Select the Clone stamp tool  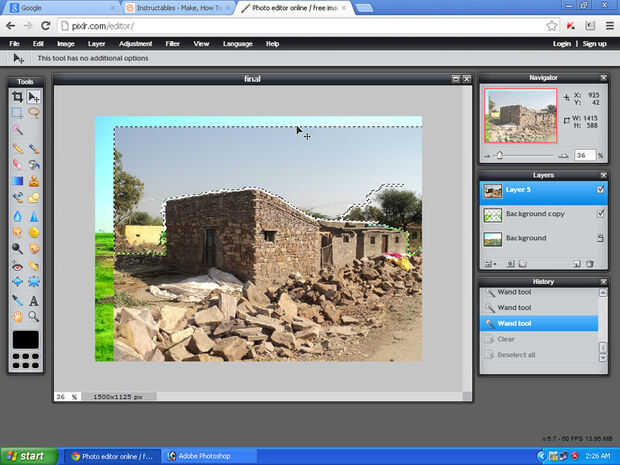click(x=34, y=181)
